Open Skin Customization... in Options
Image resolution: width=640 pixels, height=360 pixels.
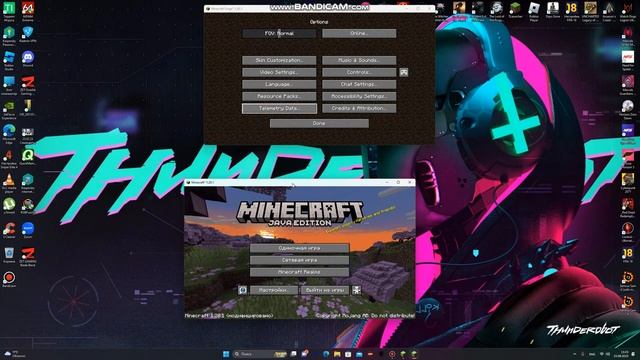pos(279,60)
